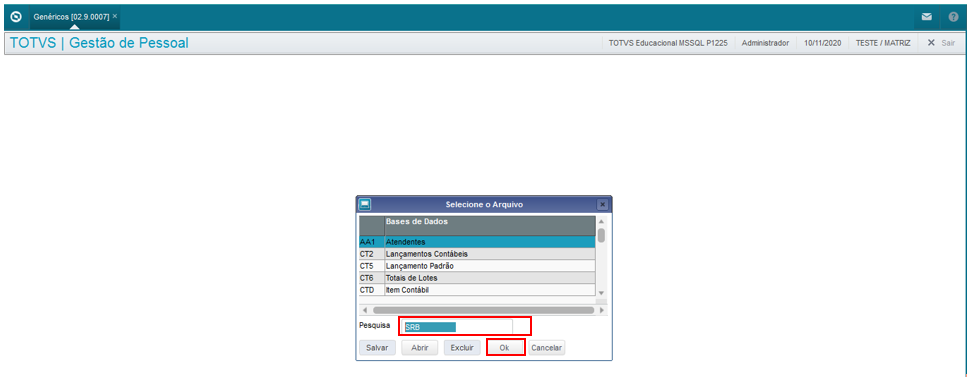972x377 pixels.
Task: Select the Lançamento Padrão row
Action: pos(477,265)
